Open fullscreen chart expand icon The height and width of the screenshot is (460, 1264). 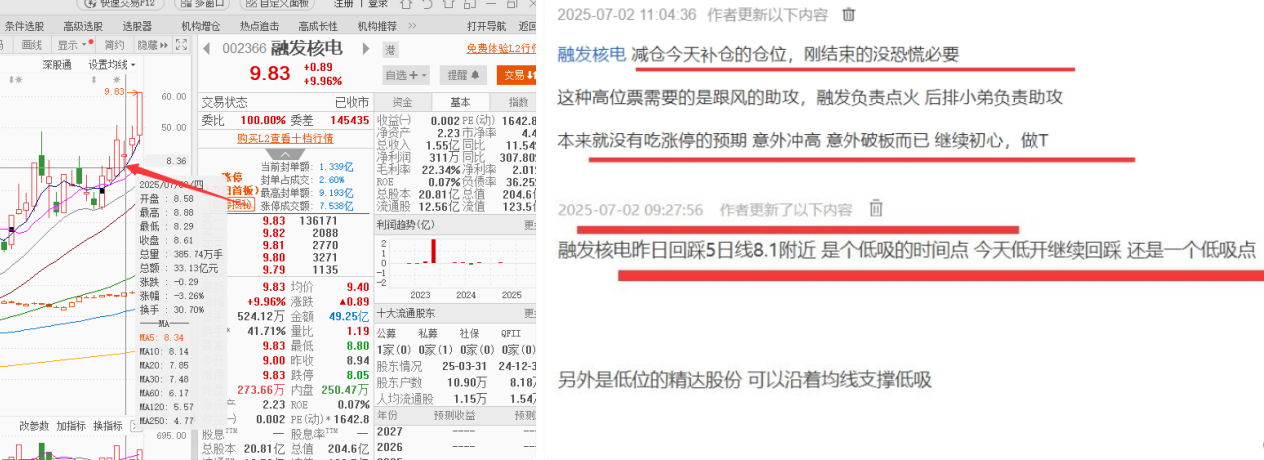pos(181,45)
